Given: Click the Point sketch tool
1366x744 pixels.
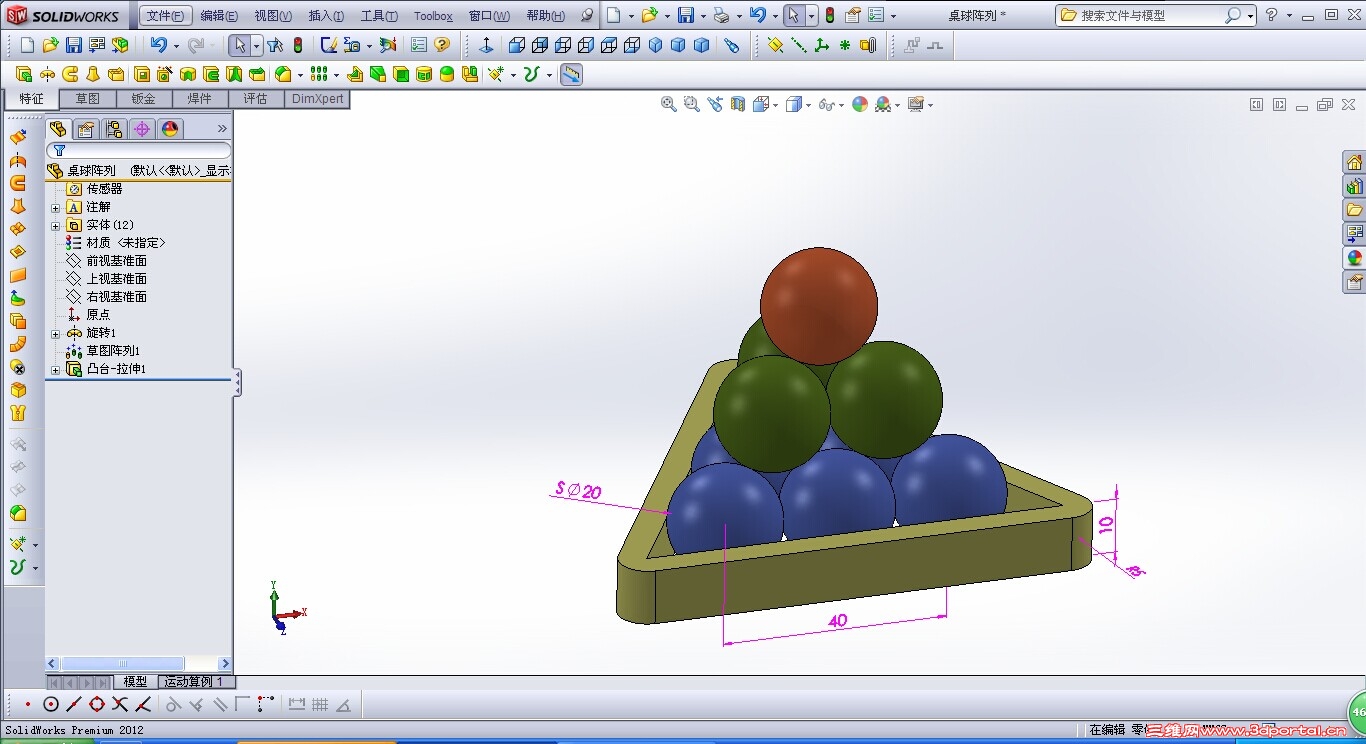Looking at the screenshot, I should (28, 704).
